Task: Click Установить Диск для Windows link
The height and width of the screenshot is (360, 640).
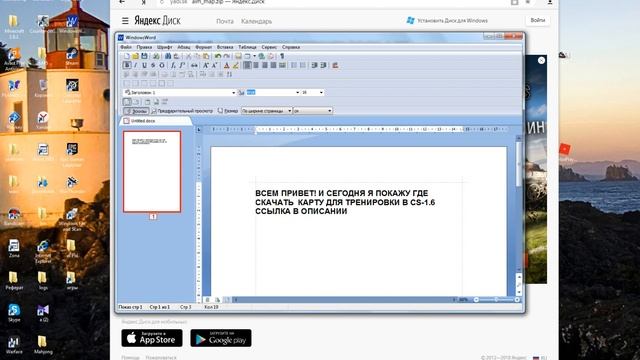Action: point(447,20)
